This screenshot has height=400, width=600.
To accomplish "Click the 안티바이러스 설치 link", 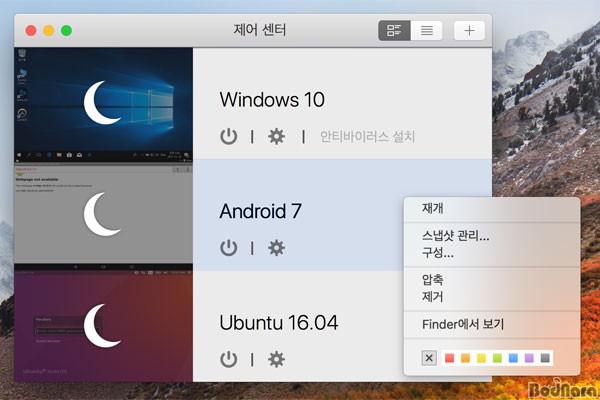I will pos(367,136).
